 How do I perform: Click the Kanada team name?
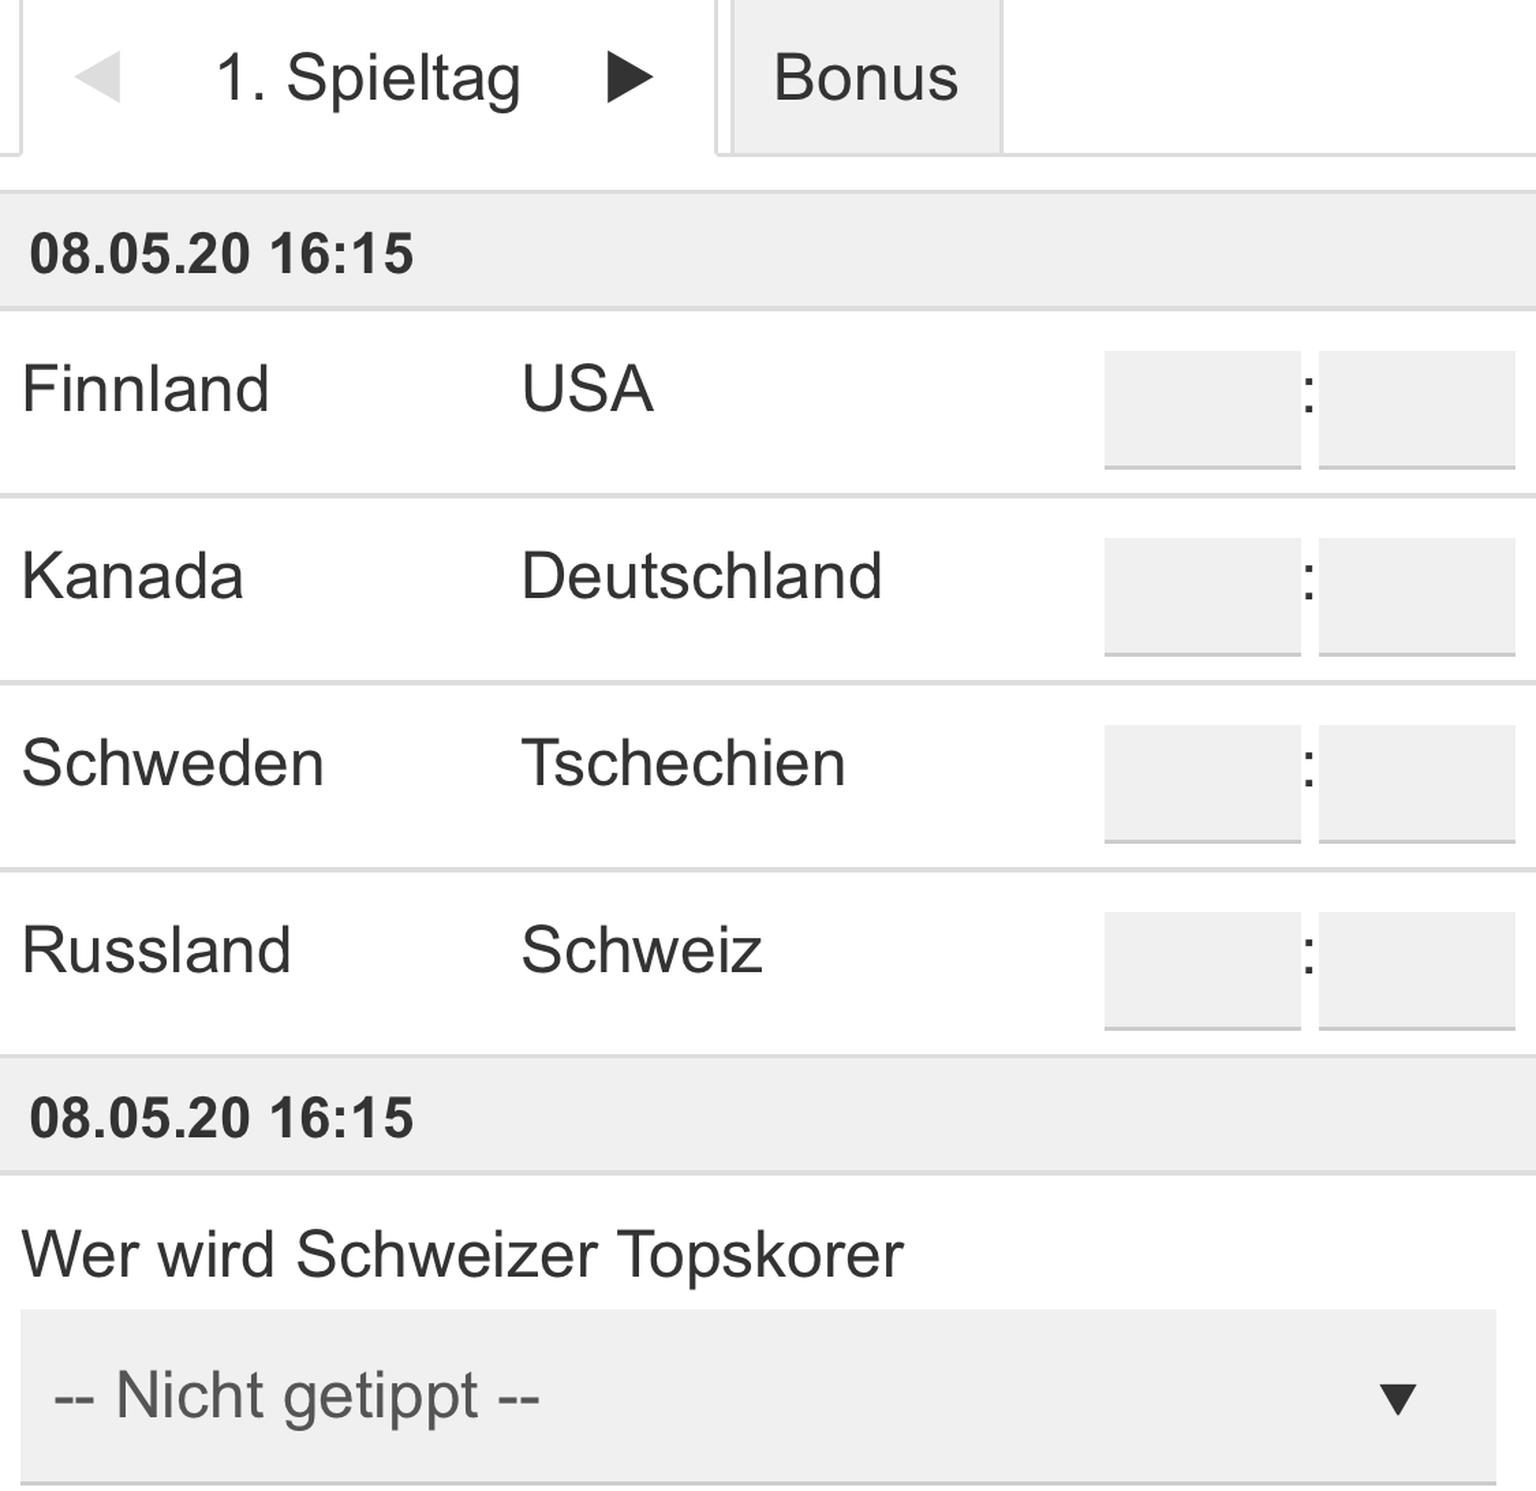point(133,576)
